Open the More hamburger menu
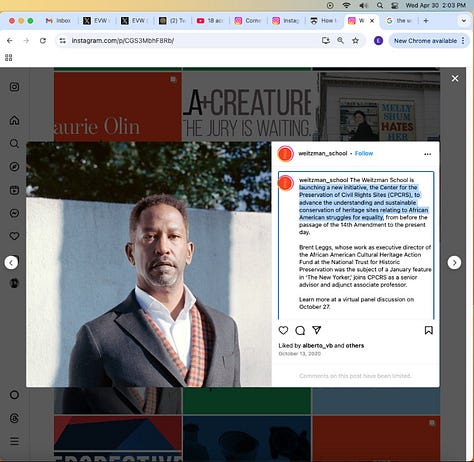474x462 pixels. [14, 441]
